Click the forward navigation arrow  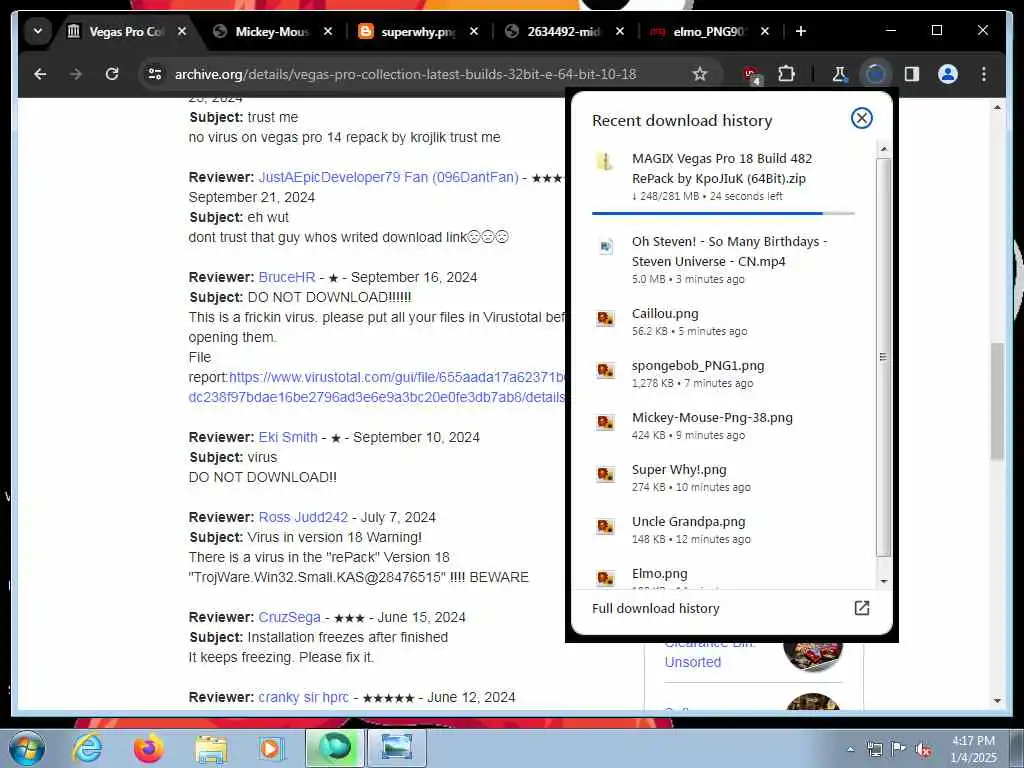(76, 74)
